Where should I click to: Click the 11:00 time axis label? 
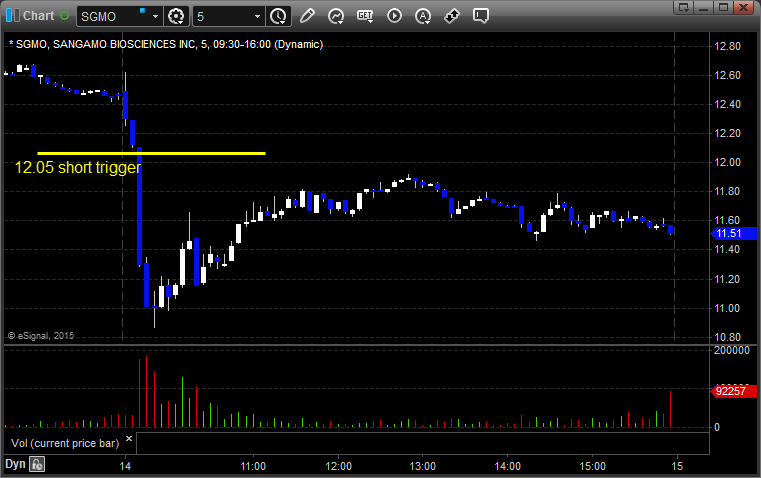(x=253, y=466)
